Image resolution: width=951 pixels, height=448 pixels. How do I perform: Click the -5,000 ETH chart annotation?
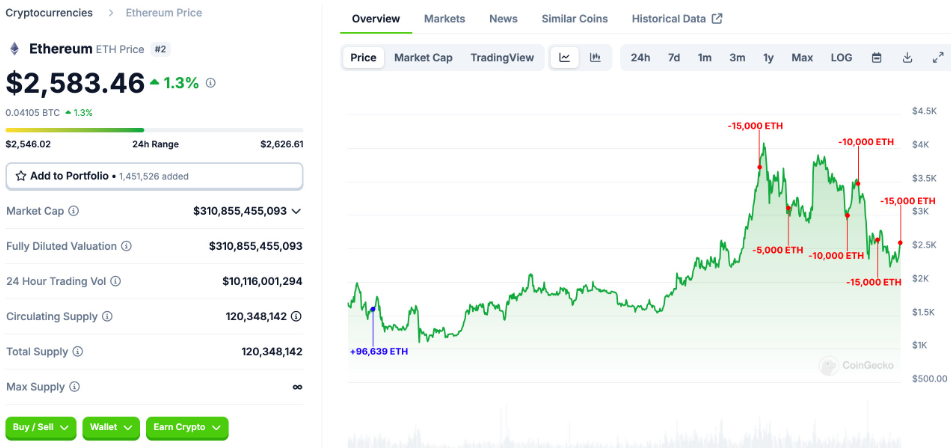[778, 250]
